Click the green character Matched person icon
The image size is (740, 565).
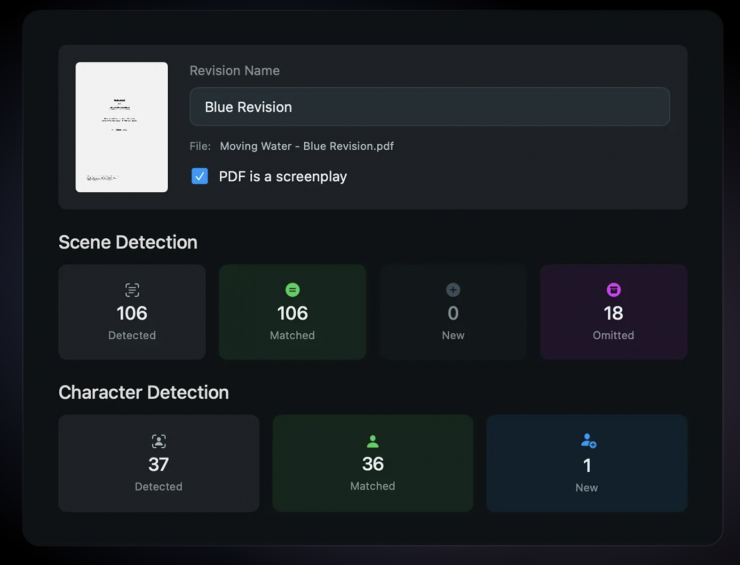tap(373, 441)
